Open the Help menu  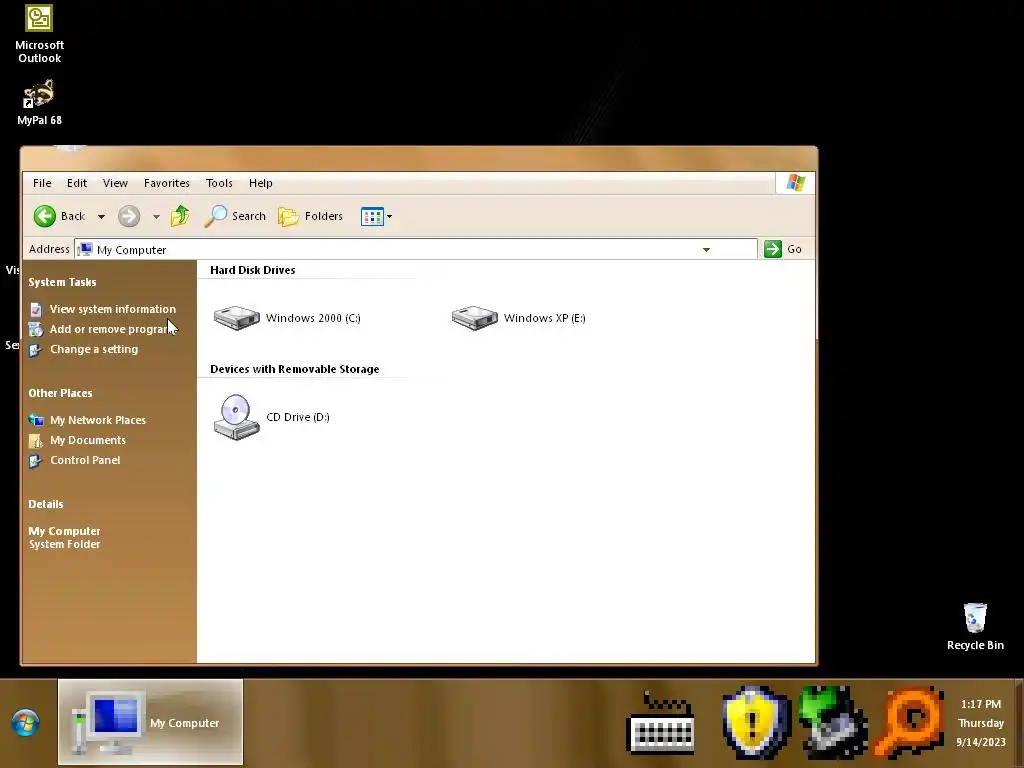(x=261, y=183)
